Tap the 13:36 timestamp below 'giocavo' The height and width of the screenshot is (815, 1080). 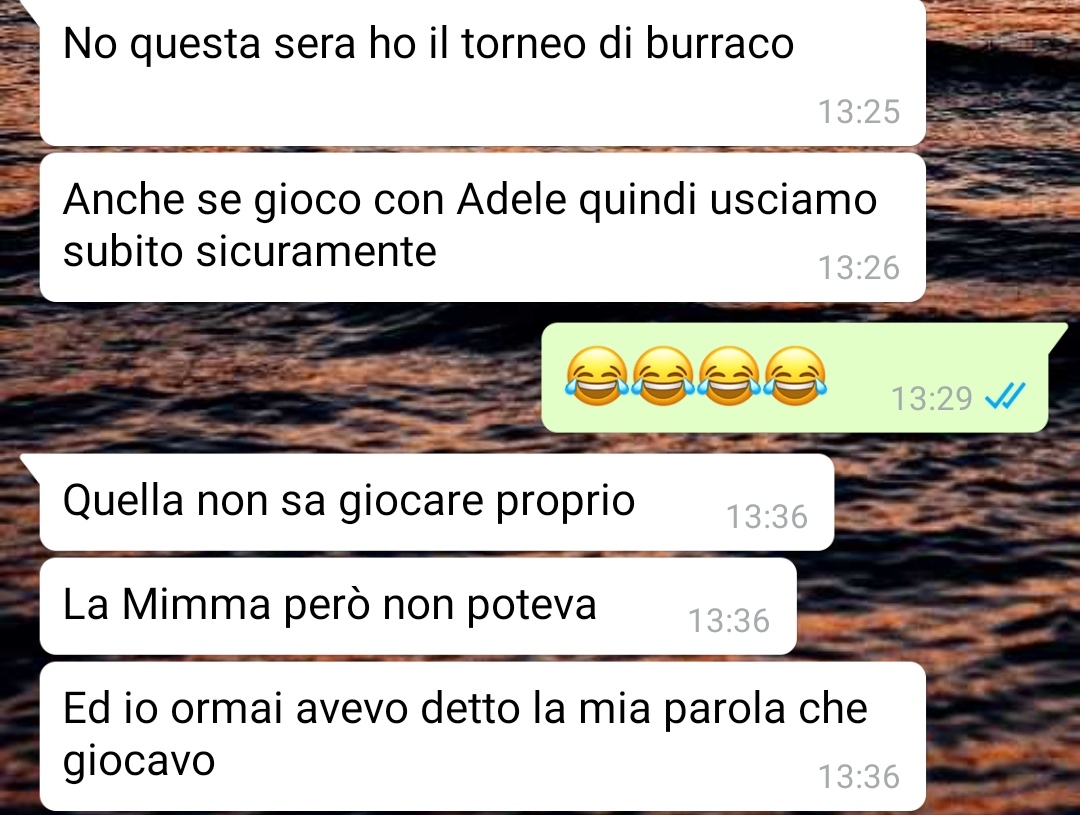(x=859, y=776)
